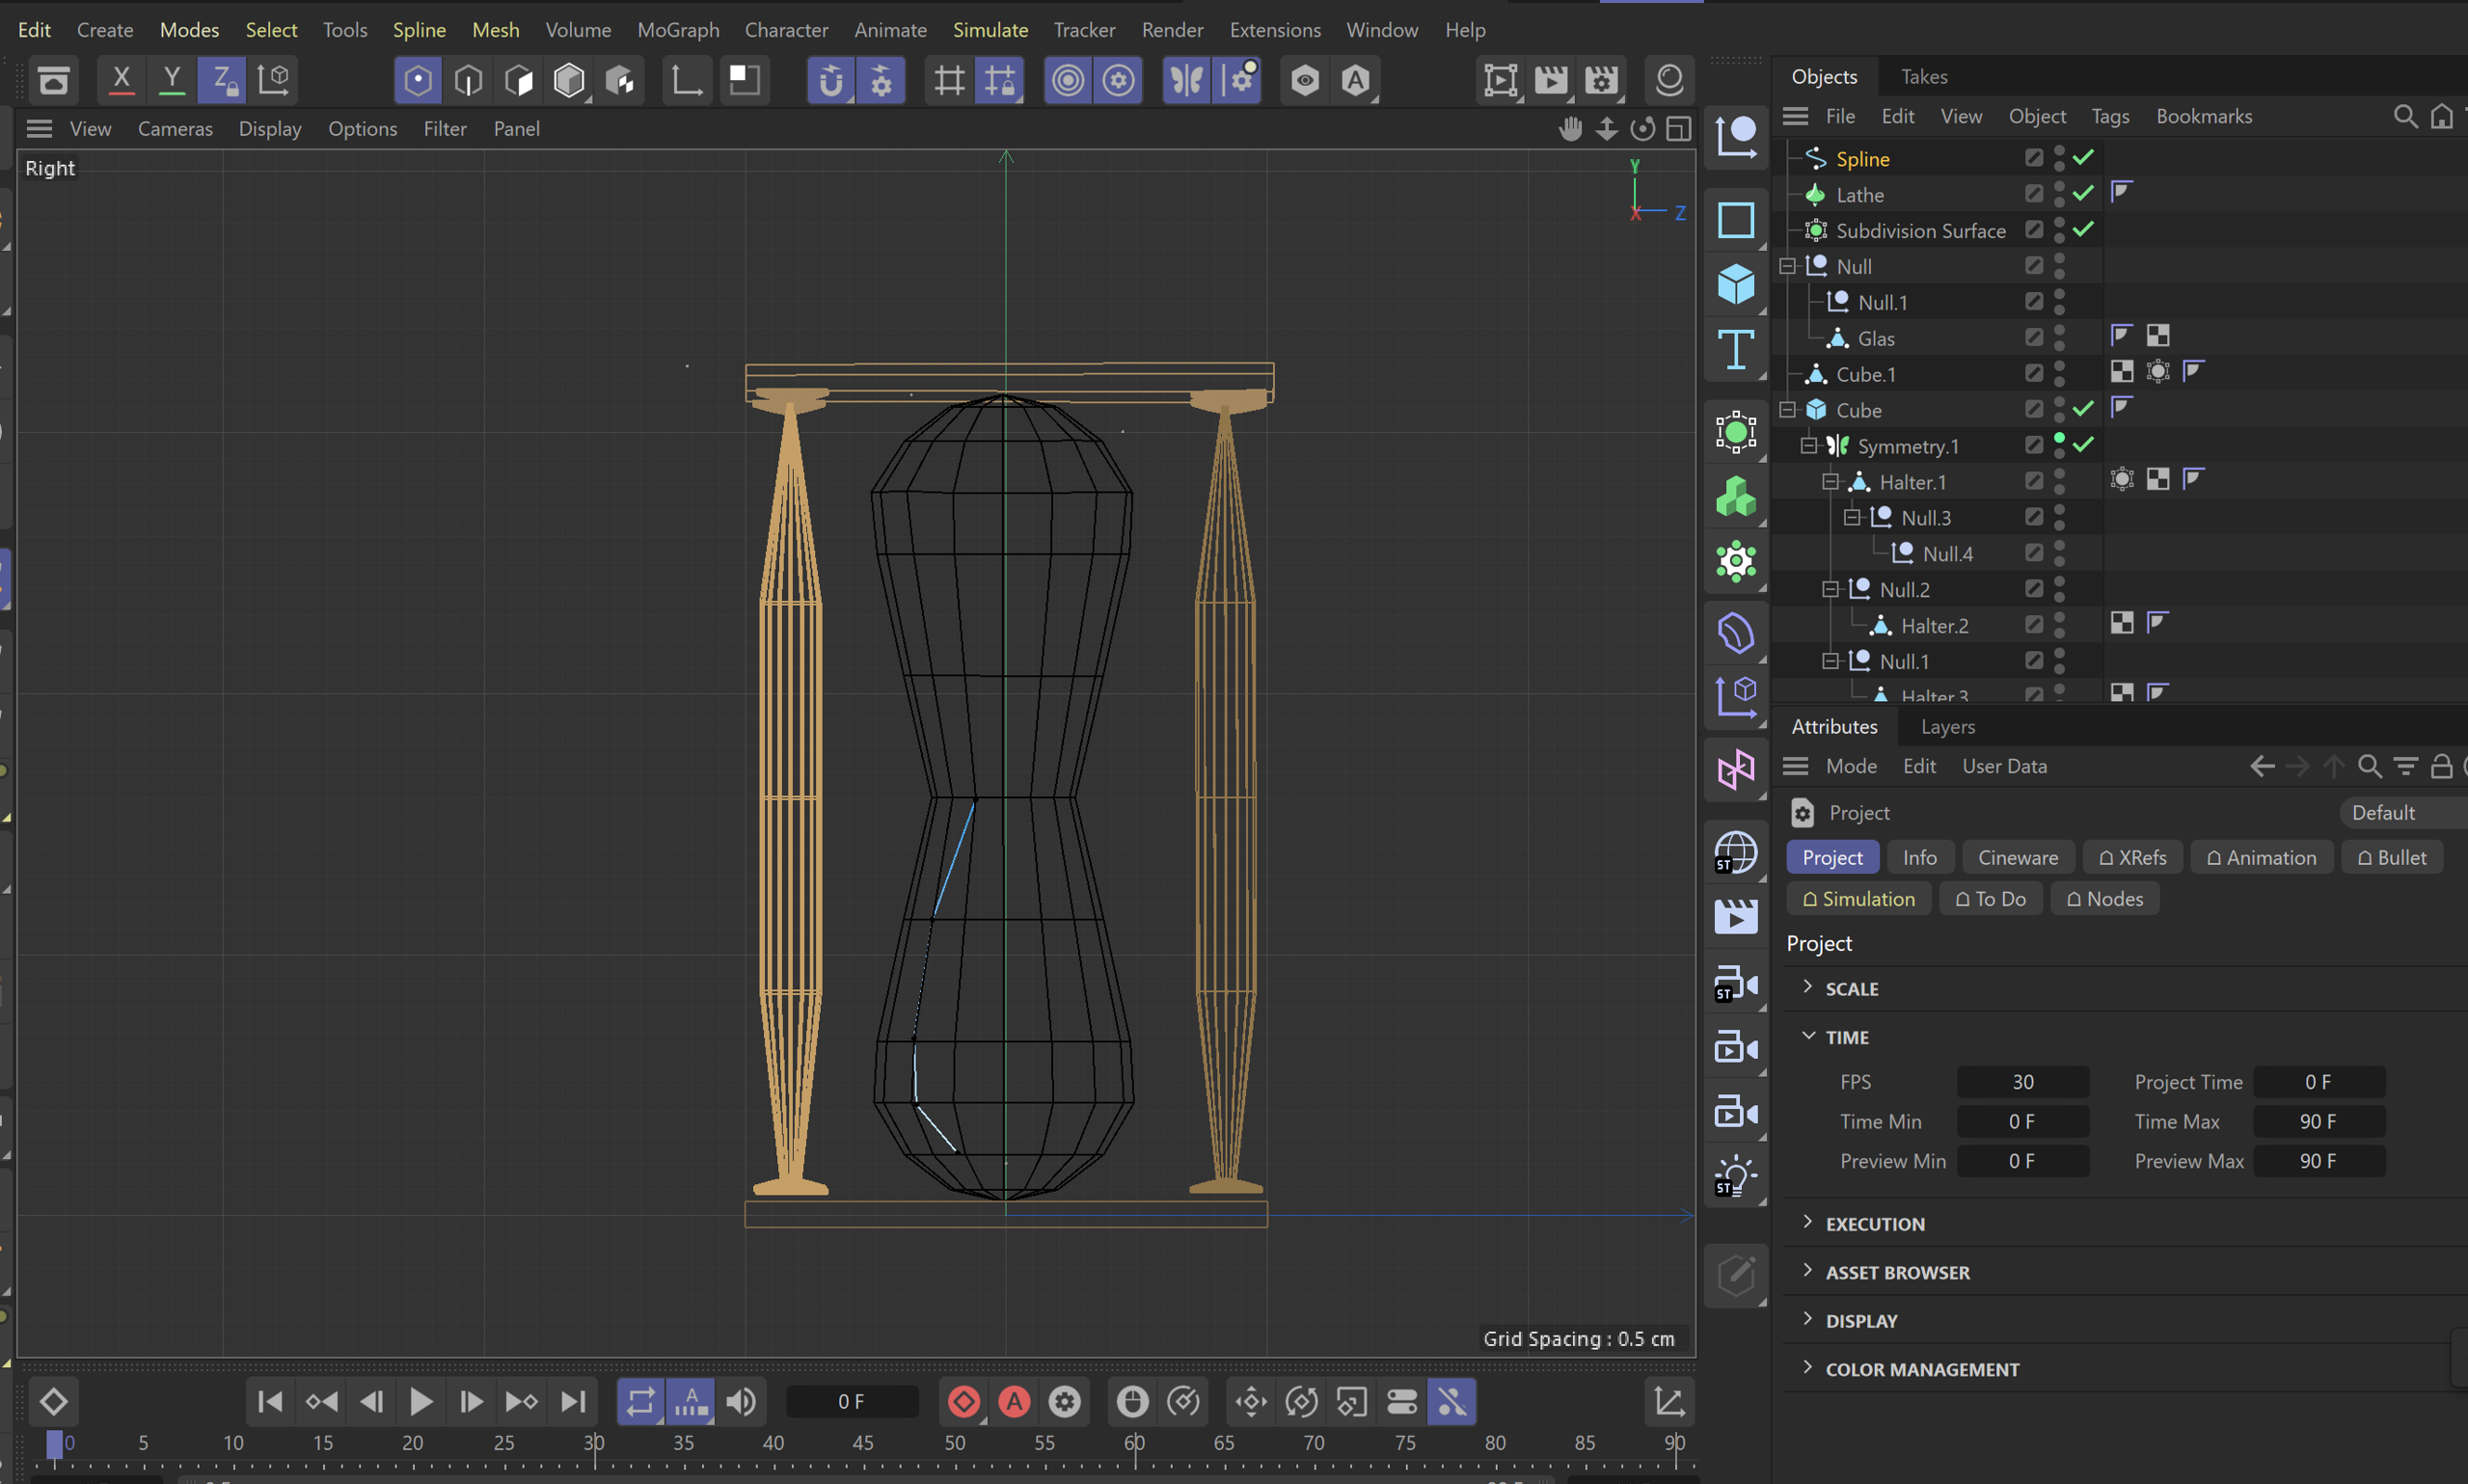The image size is (2468, 1484).
Task: Toggle visibility dots for Glas object
Action: click(x=2059, y=338)
